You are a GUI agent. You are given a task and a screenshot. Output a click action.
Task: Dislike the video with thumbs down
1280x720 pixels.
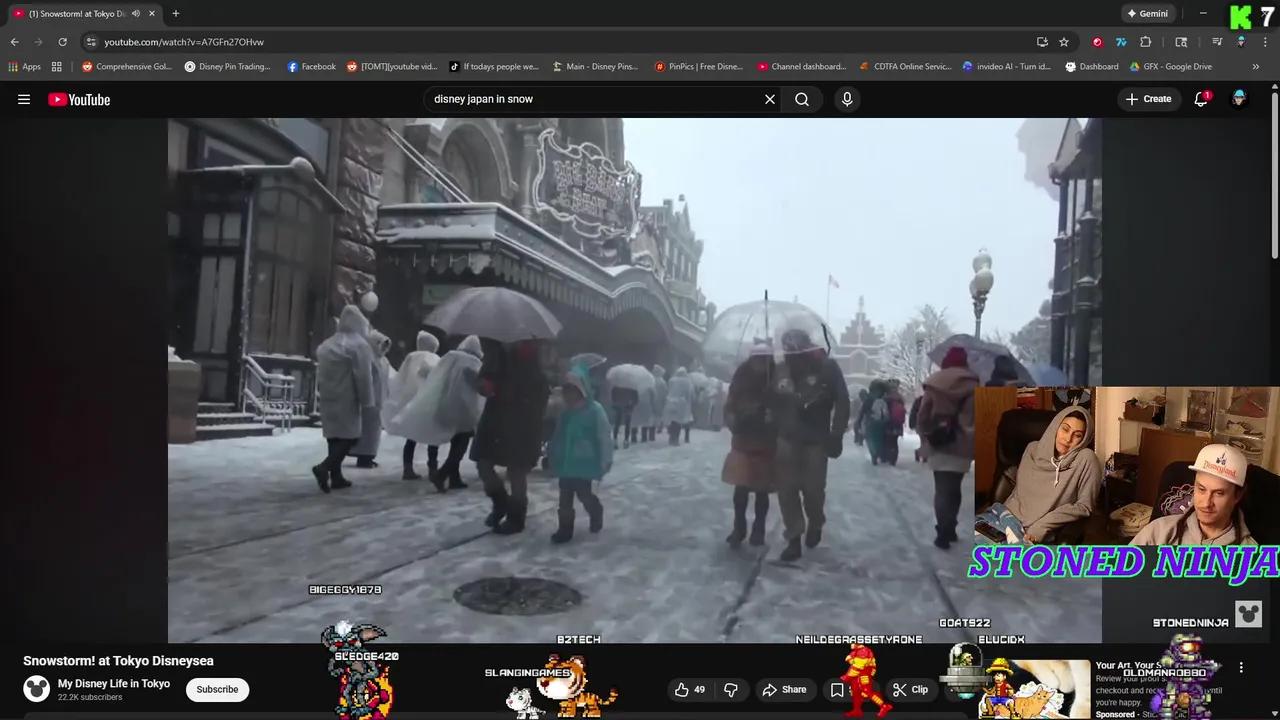731,689
